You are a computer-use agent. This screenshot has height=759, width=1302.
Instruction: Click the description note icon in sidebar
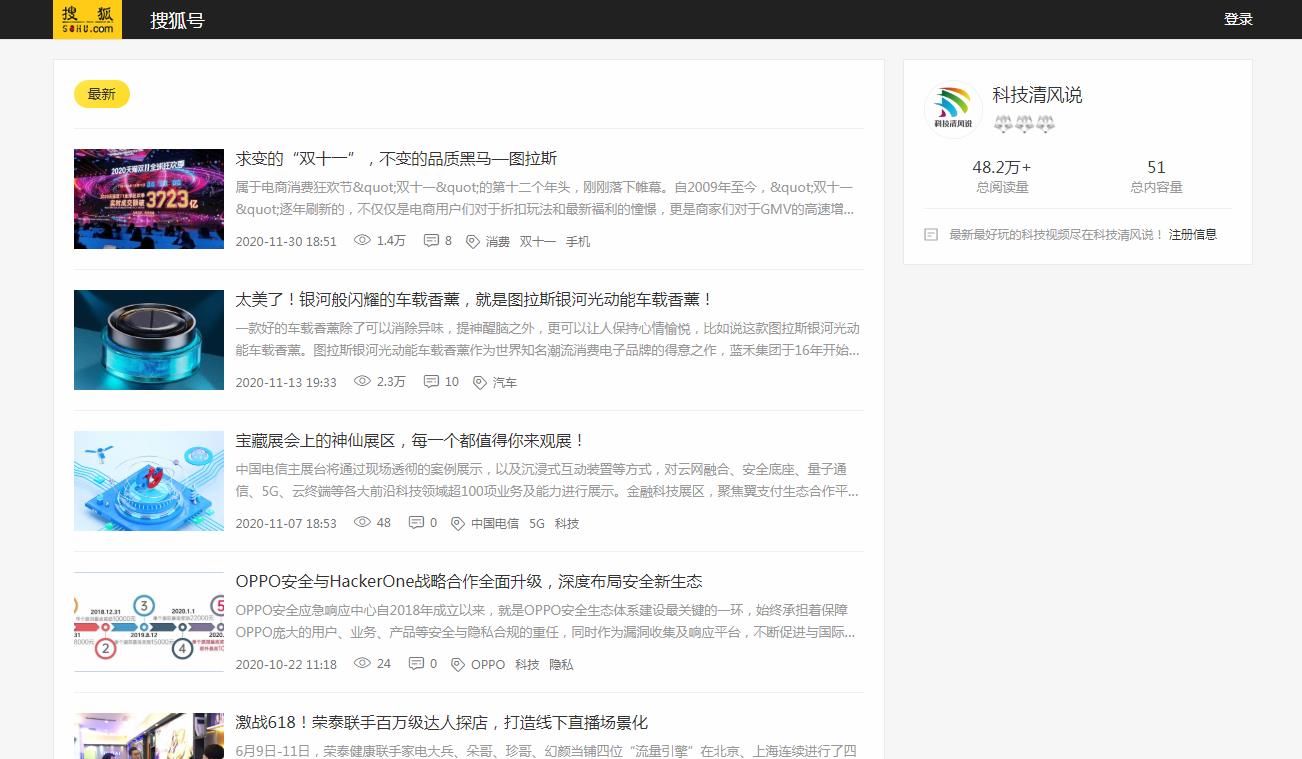pyautogui.click(x=931, y=234)
